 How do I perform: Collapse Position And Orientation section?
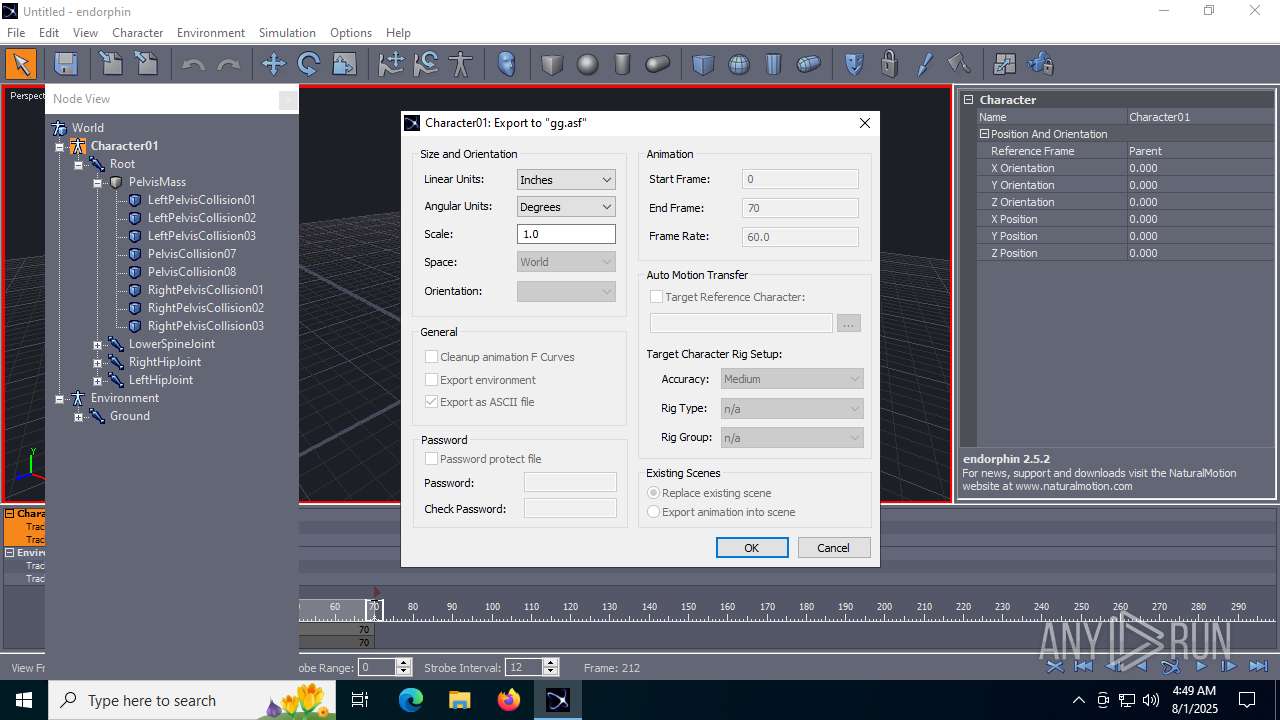pos(984,134)
